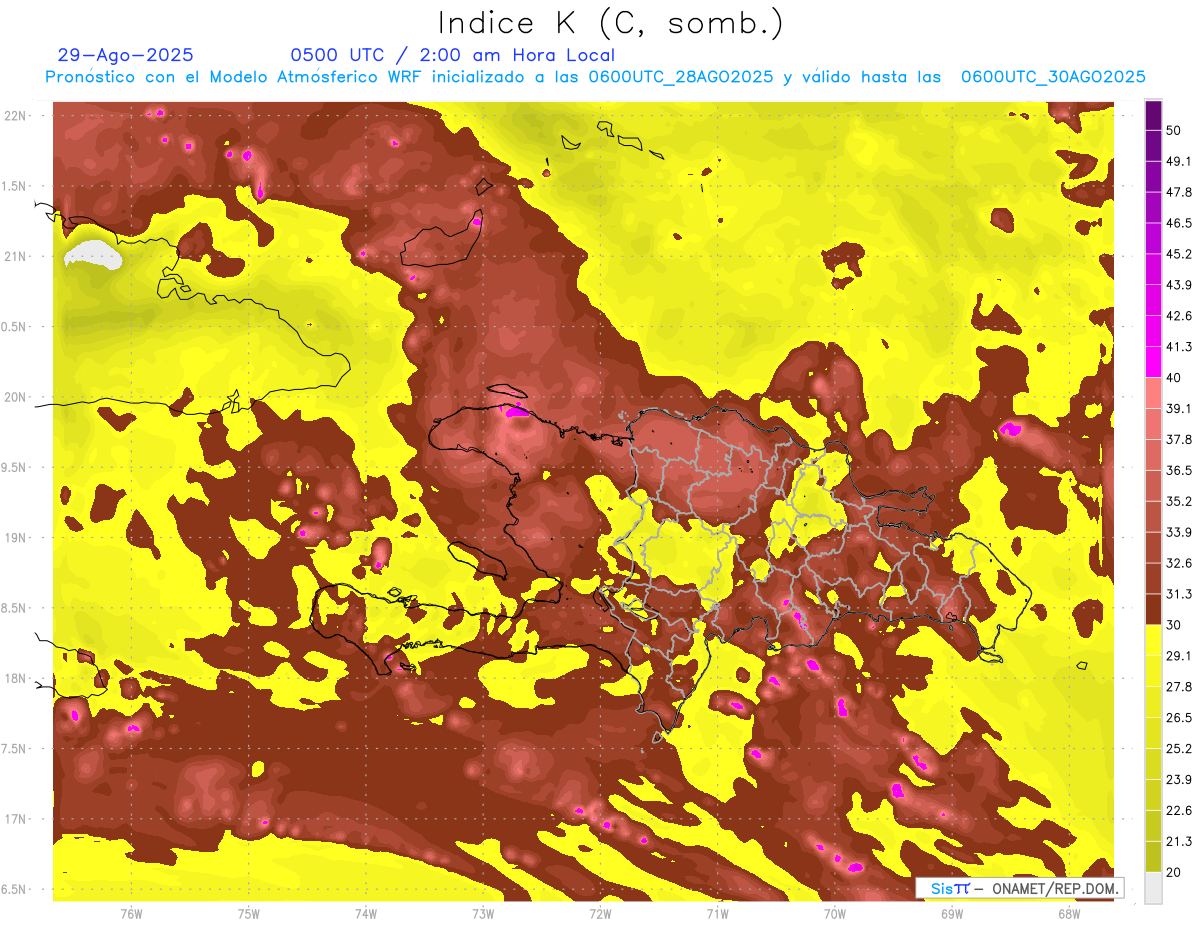Screen dimensions: 1200x927
Task: Click the "74W" longitude label
Action: coord(366,914)
